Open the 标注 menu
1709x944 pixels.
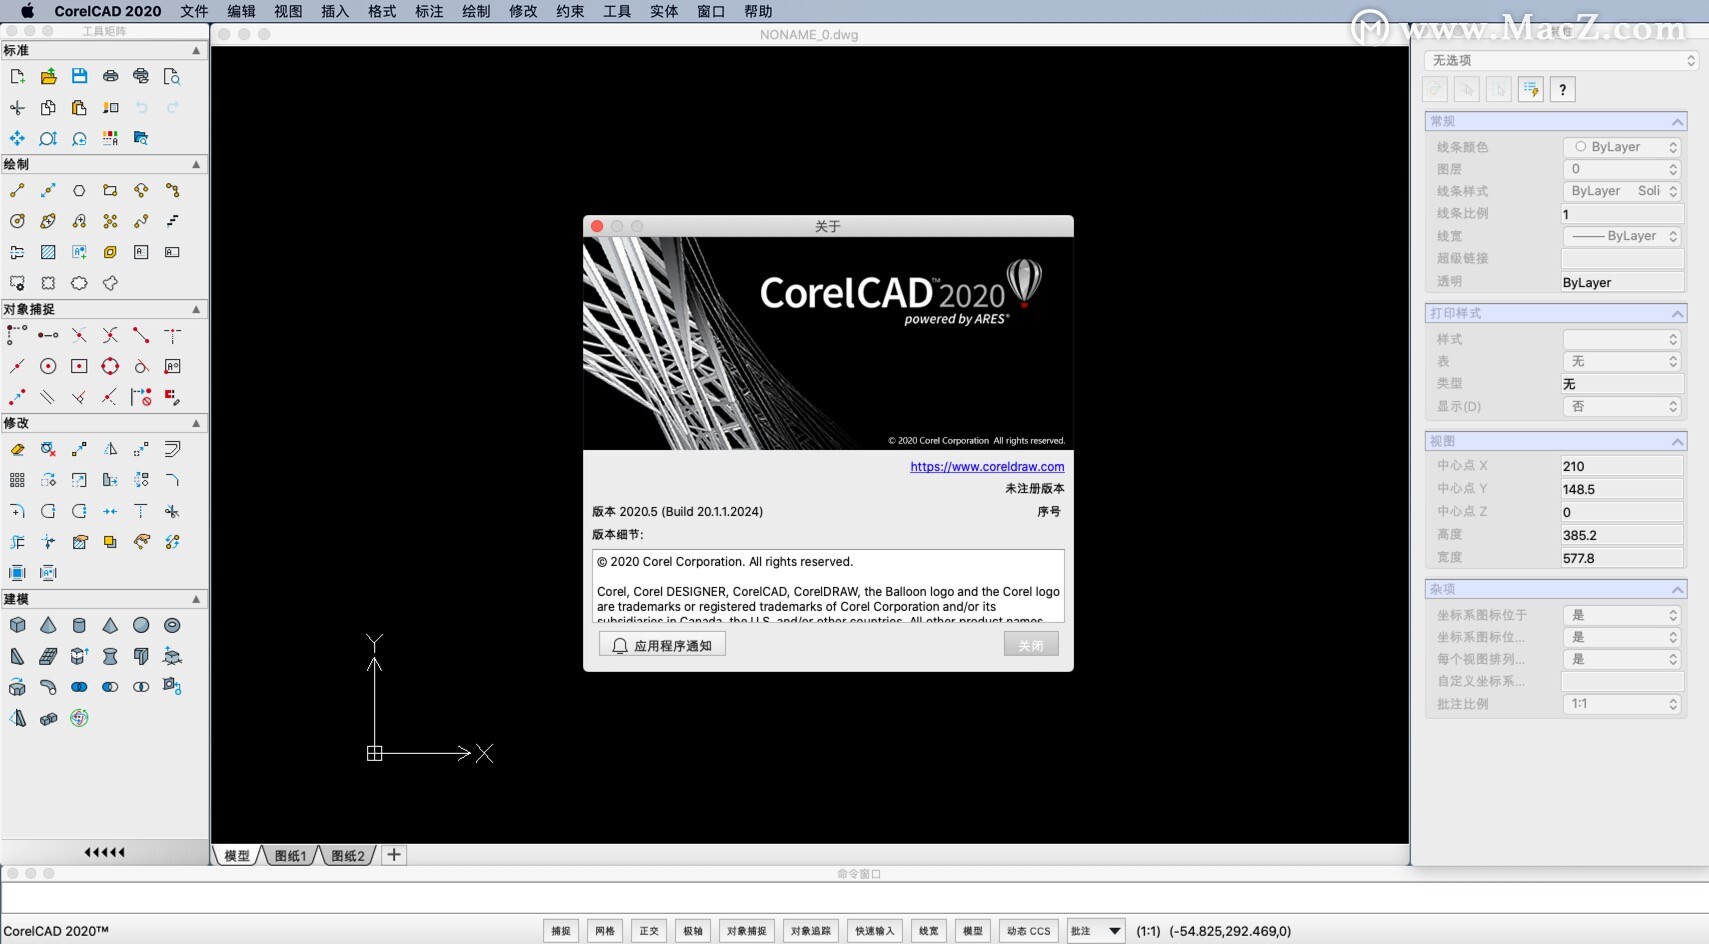coord(429,11)
